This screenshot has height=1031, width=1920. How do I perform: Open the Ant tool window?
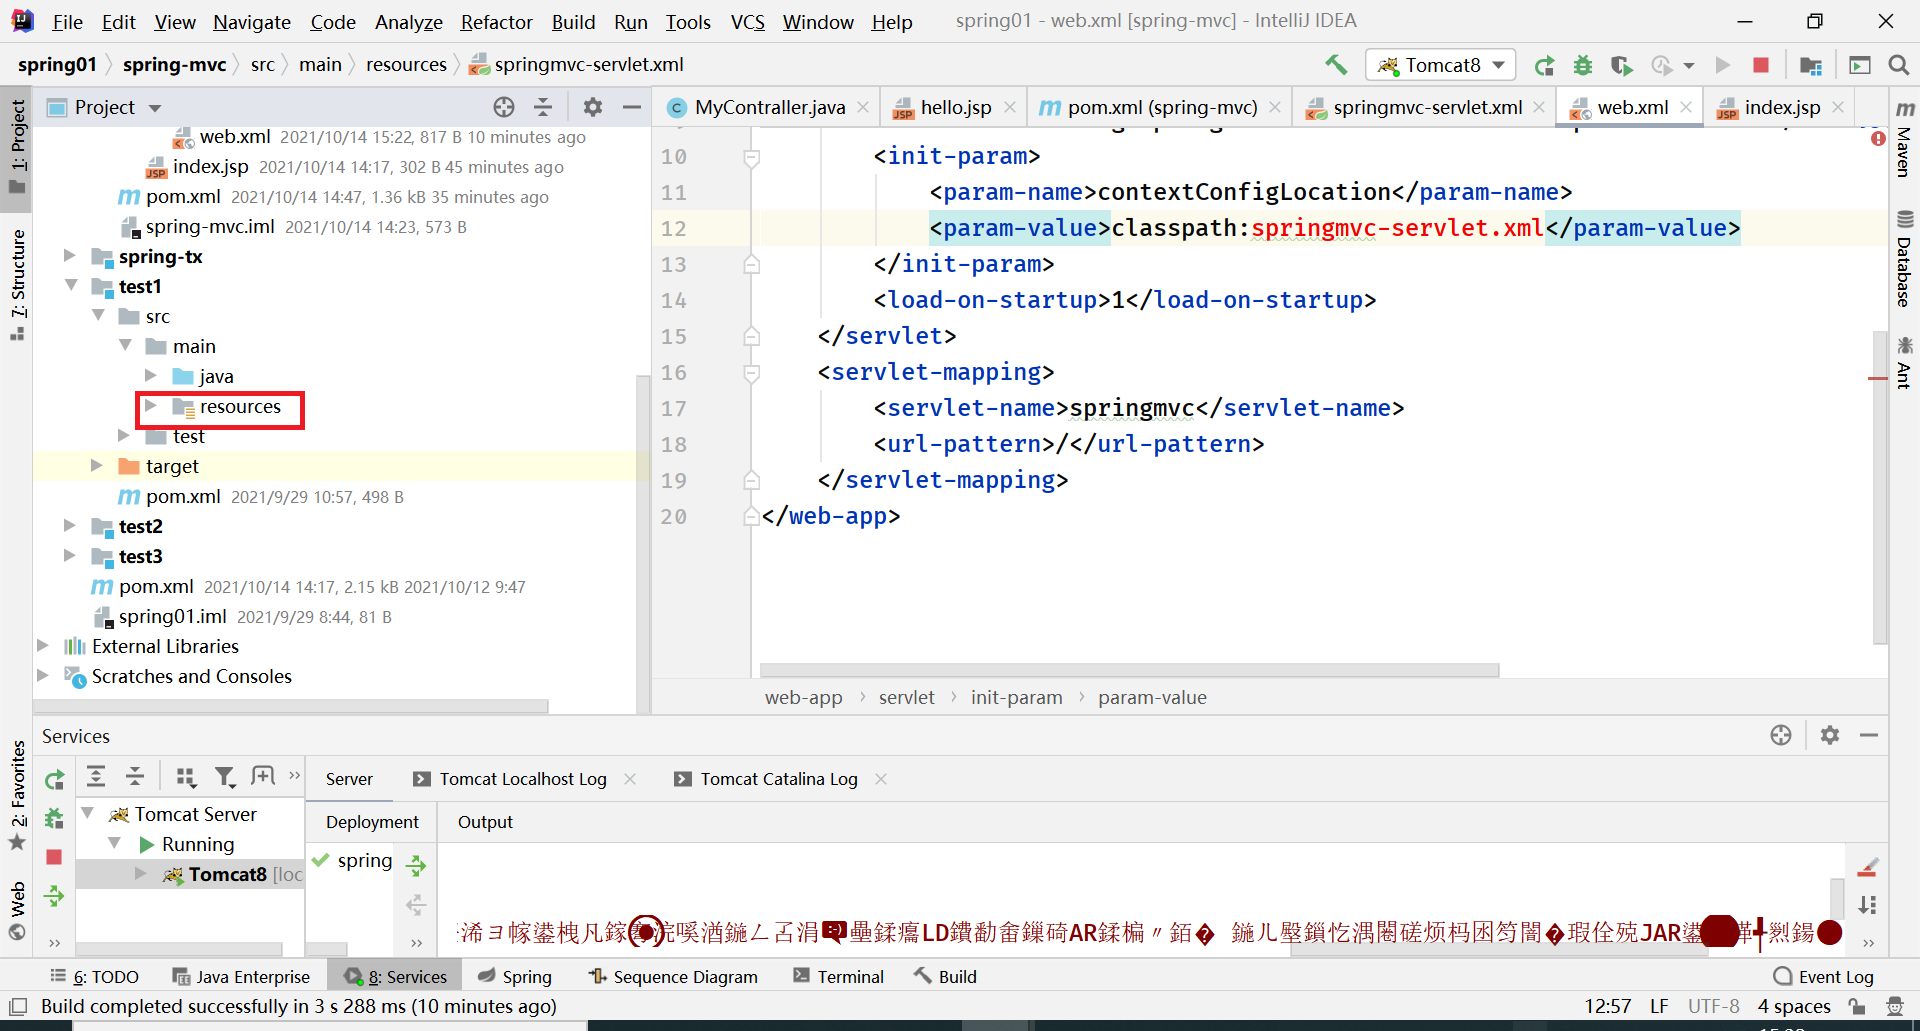pyautogui.click(x=1904, y=362)
